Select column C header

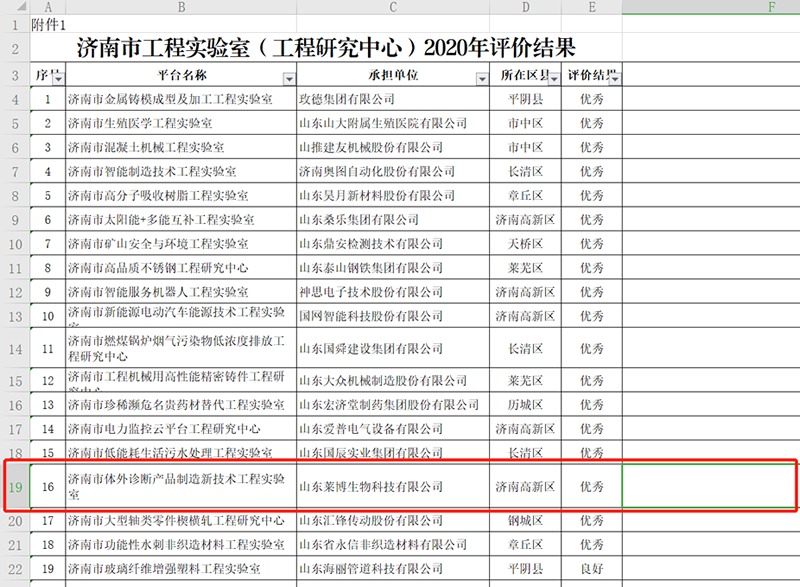[x=393, y=7]
